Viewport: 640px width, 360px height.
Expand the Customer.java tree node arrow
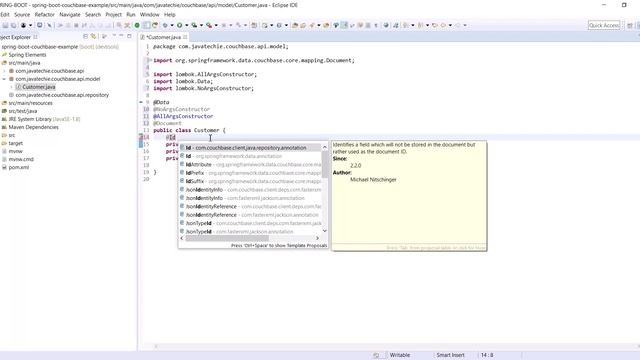[11, 87]
